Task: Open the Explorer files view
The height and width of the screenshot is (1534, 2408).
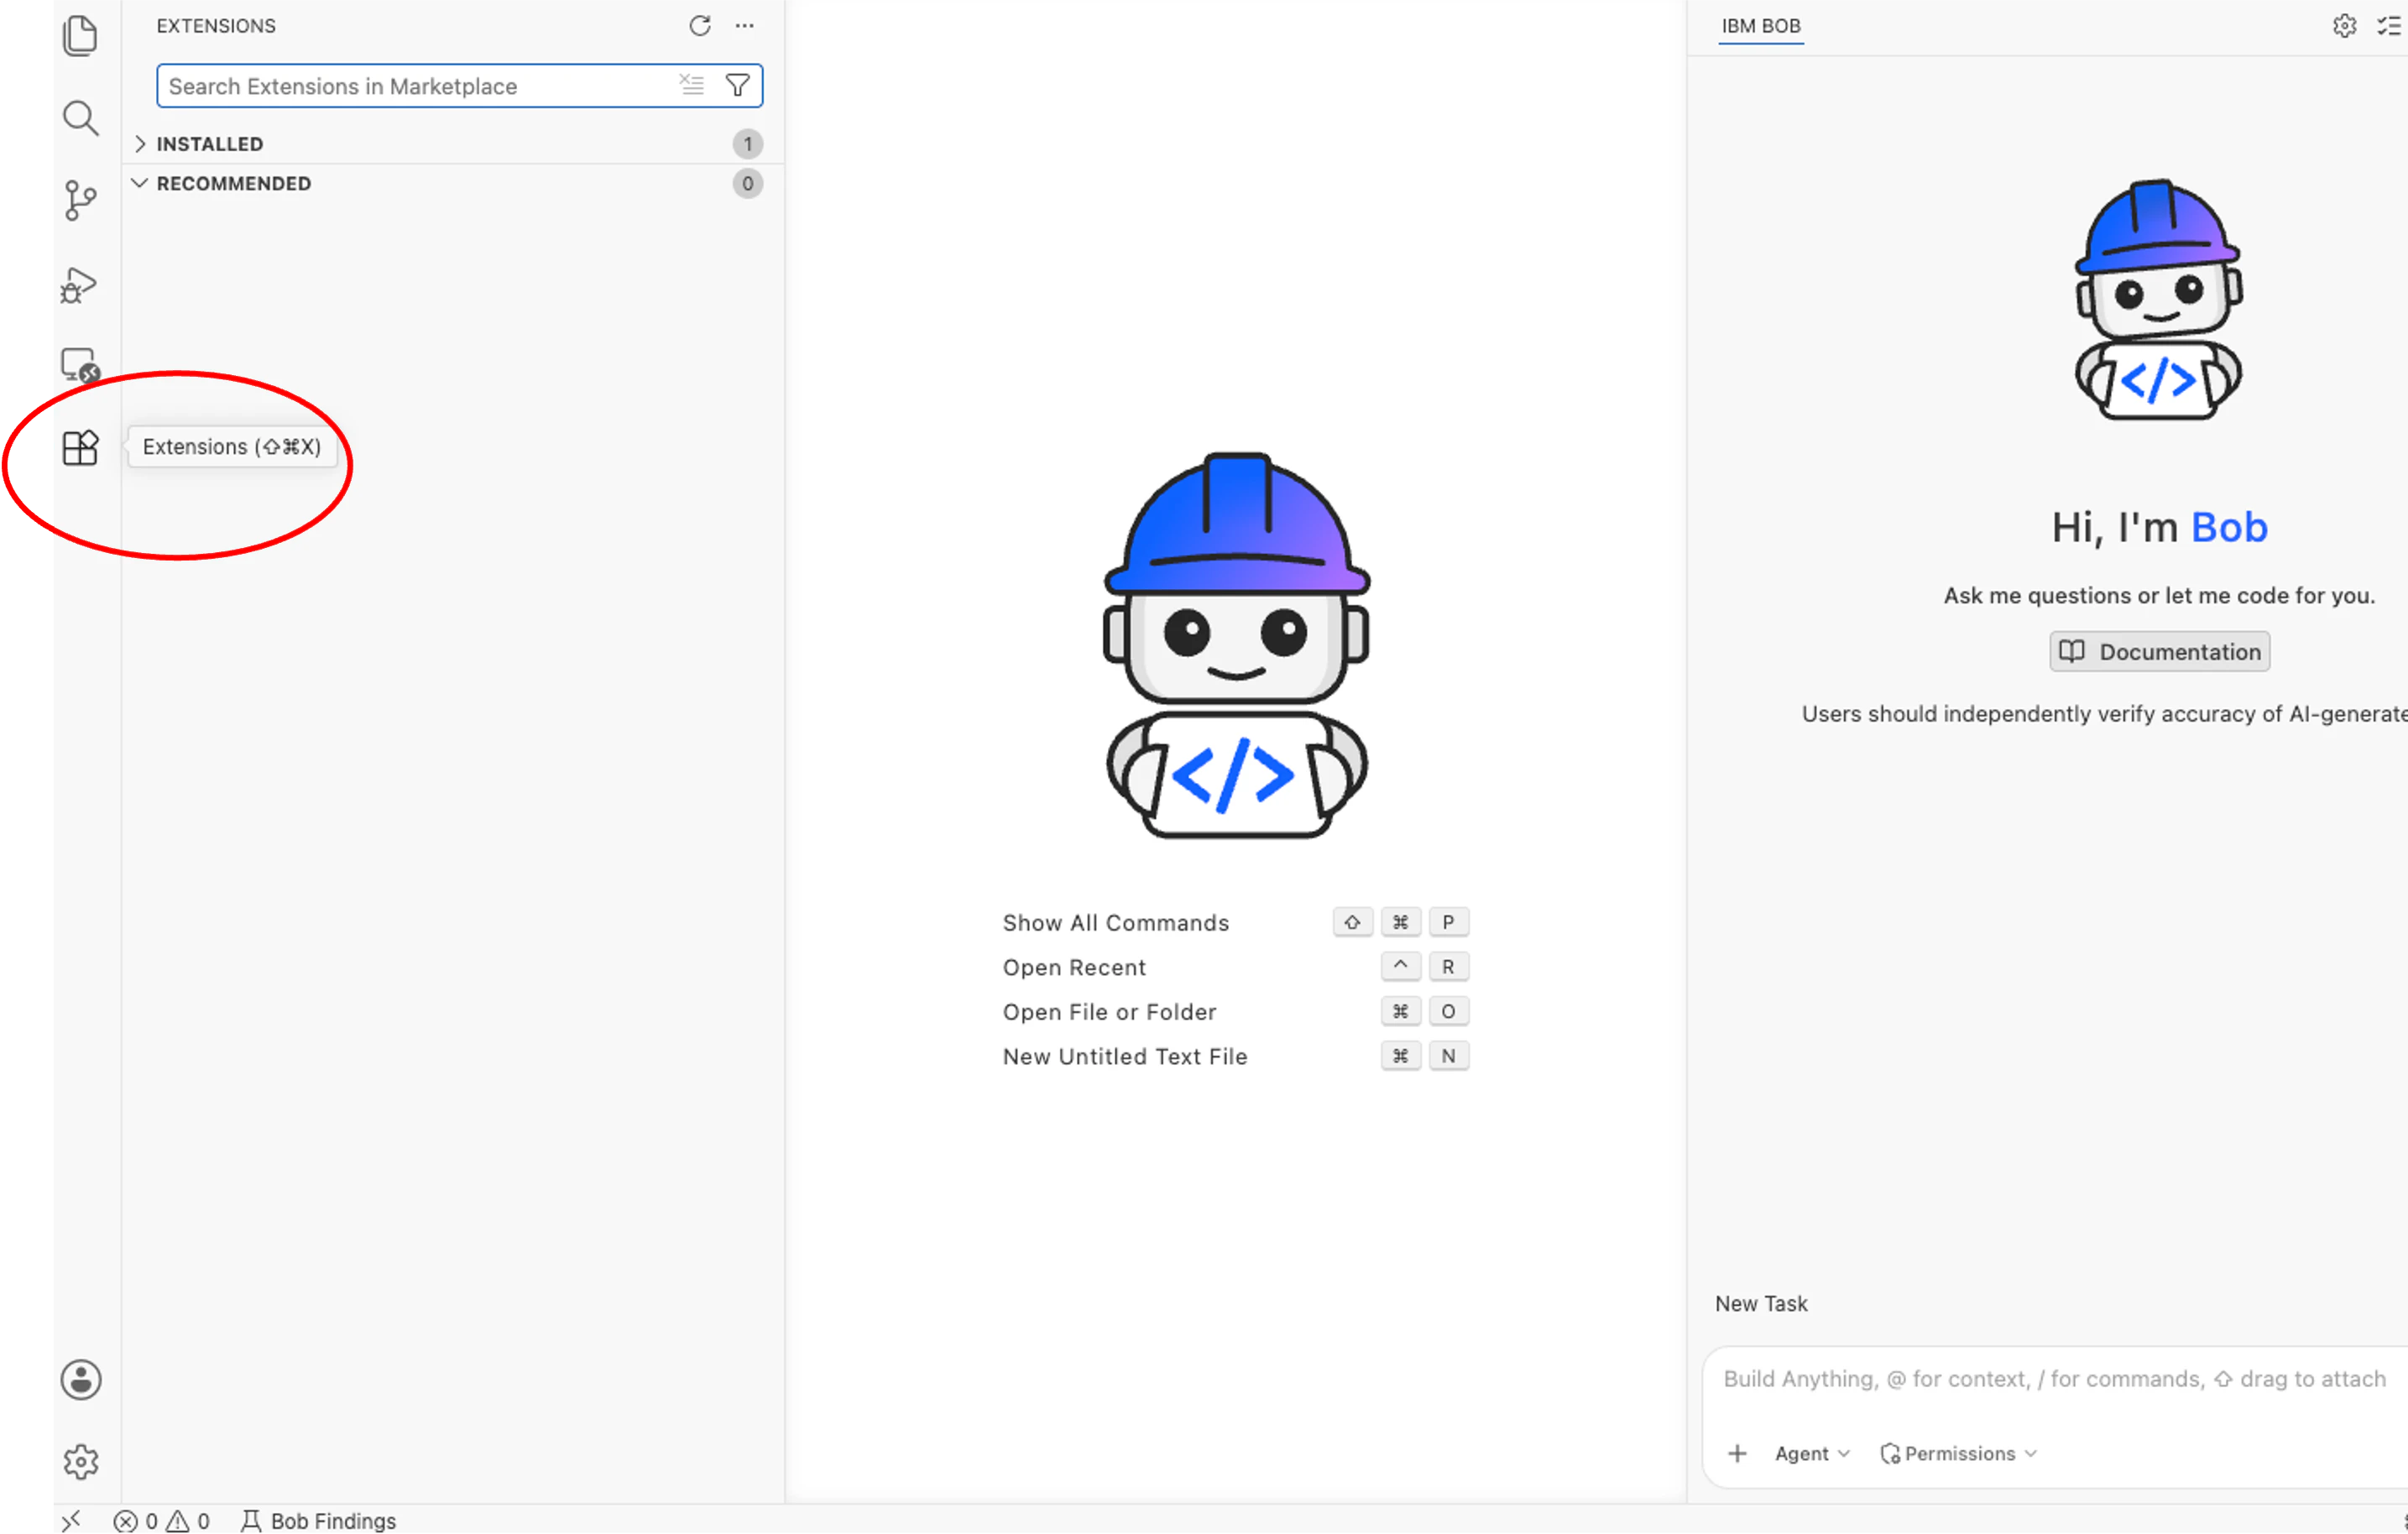Action: (x=80, y=36)
